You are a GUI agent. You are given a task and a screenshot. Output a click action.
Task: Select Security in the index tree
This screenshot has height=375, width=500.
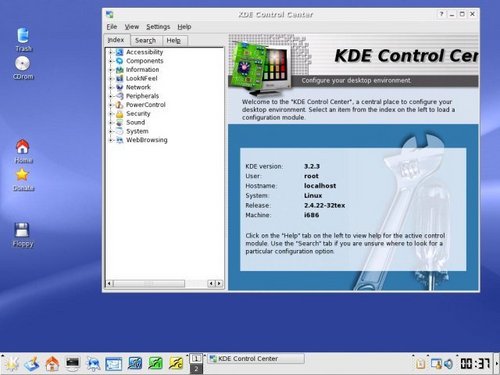tap(138, 114)
